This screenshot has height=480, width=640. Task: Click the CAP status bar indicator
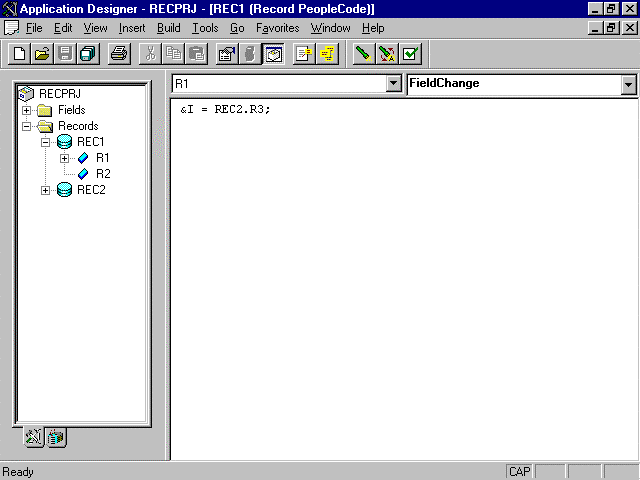[x=520, y=472]
